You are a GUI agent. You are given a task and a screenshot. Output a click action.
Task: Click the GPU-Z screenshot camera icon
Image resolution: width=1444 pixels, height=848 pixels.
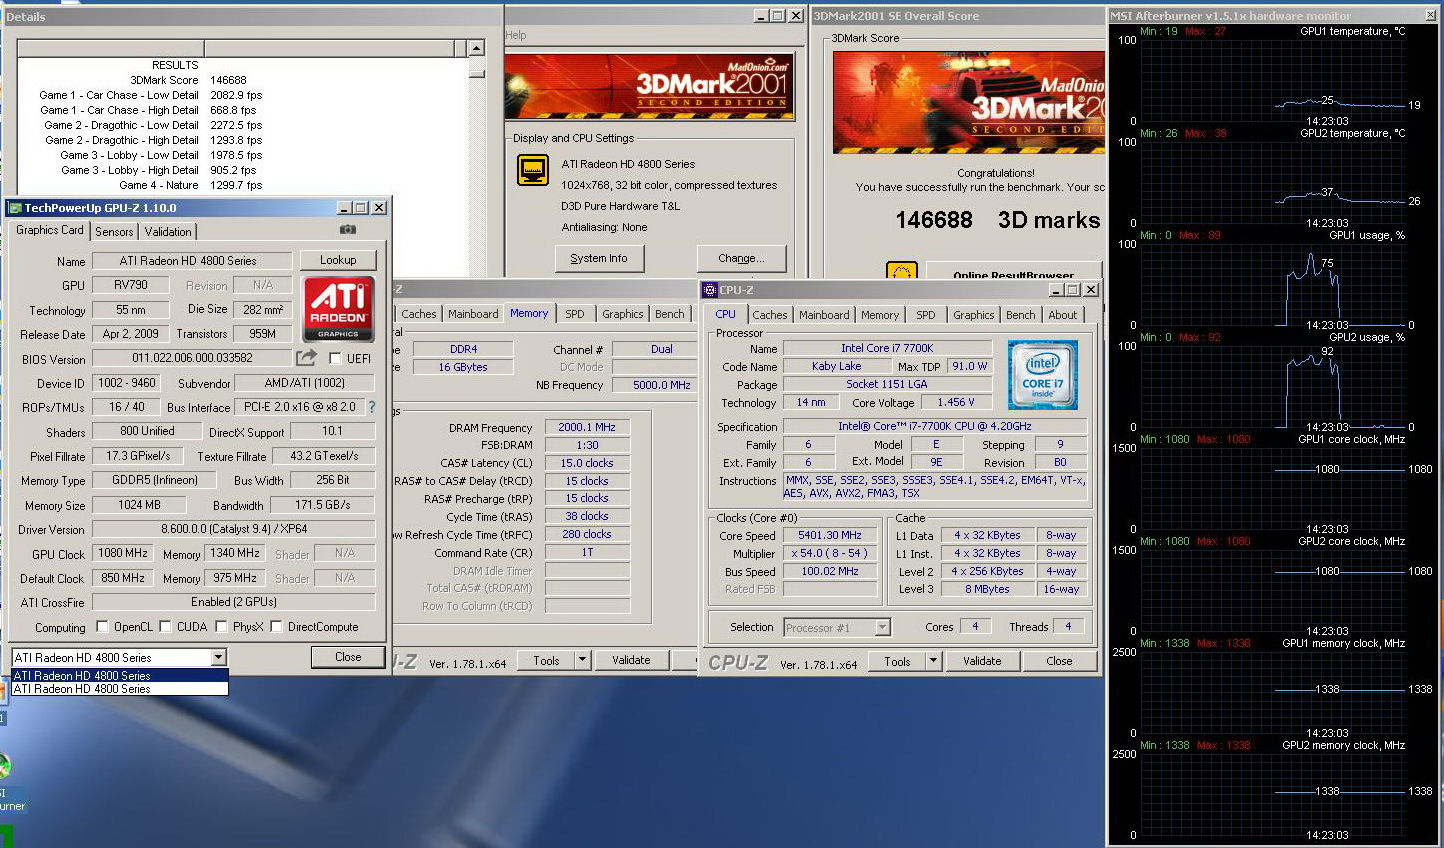click(347, 230)
